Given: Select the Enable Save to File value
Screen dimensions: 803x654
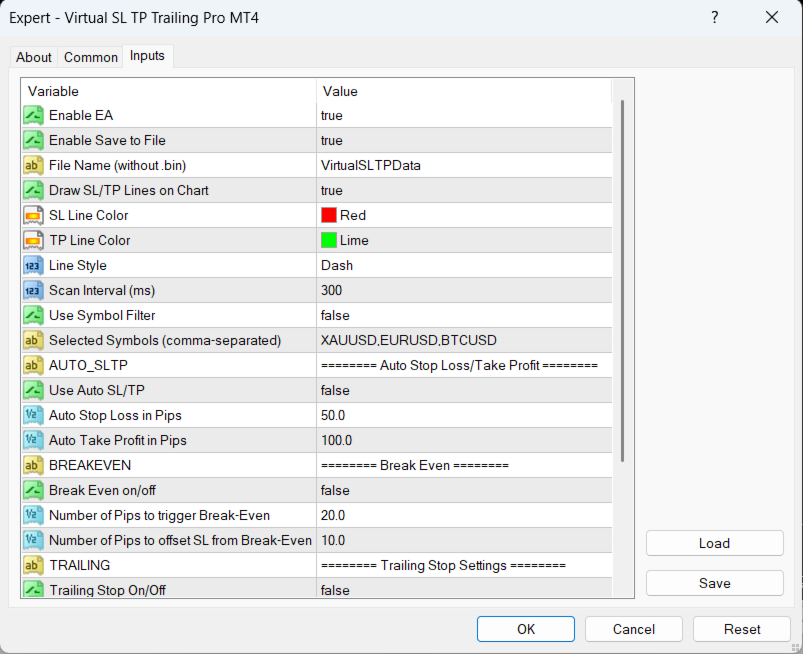Looking at the screenshot, I should (x=332, y=141).
